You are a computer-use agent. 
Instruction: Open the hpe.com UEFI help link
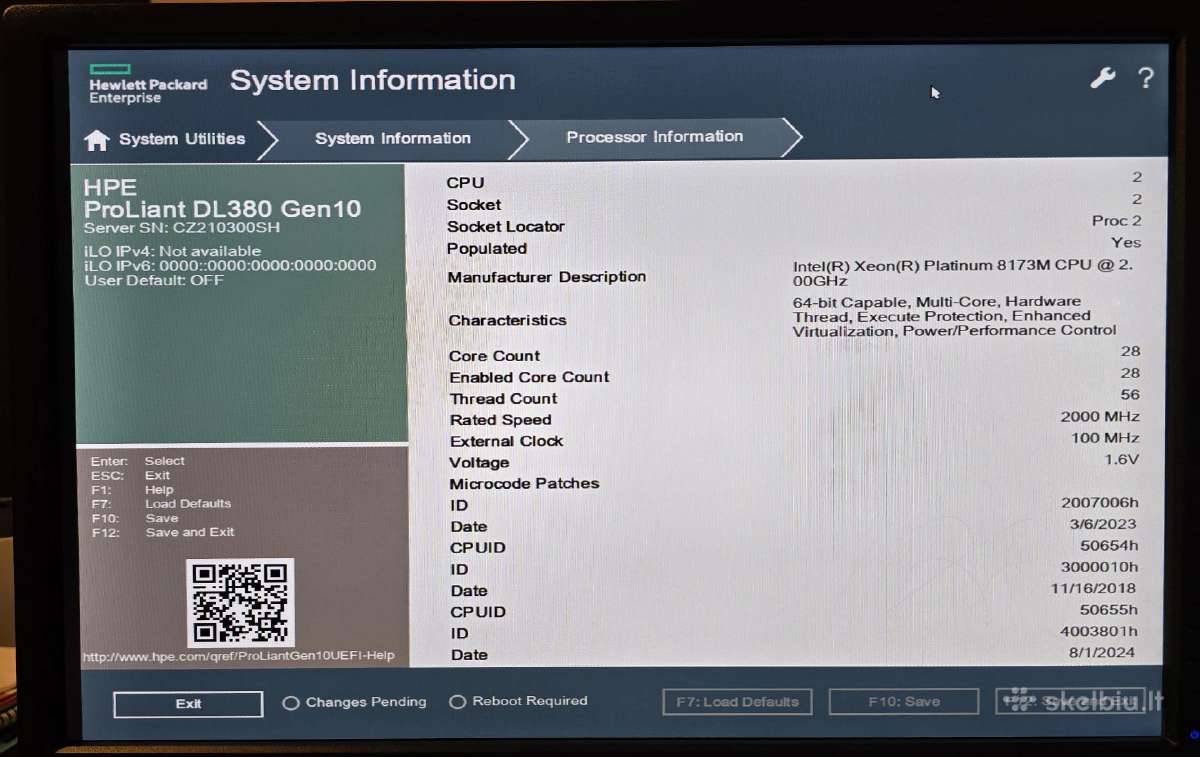pyautogui.click(x=238, y=656)
